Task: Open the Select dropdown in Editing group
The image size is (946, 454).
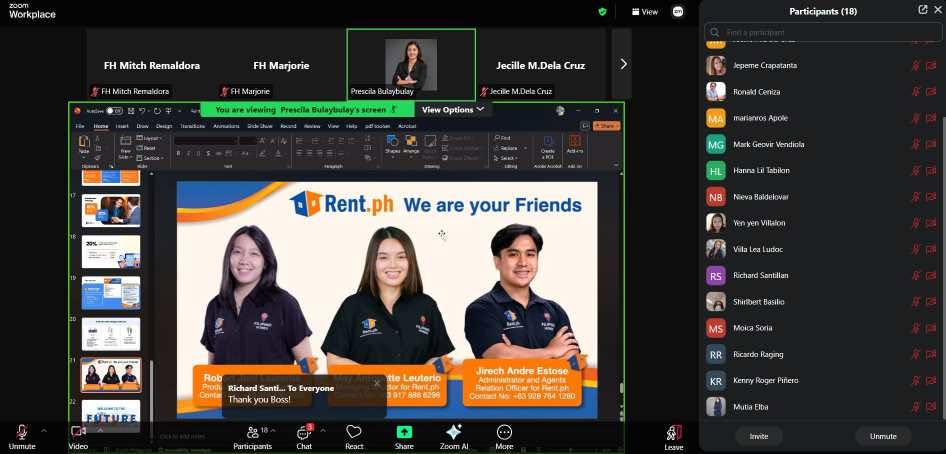Action: (506, 158)
